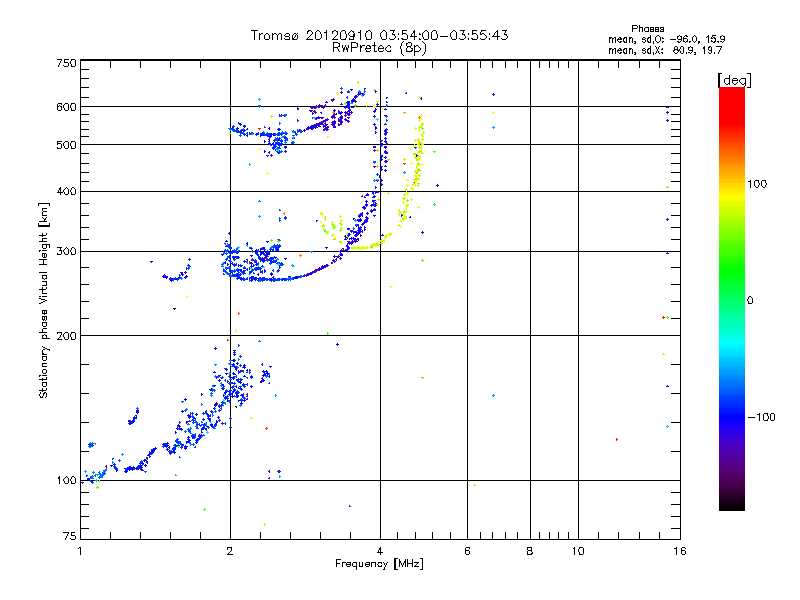
Task: Click y-axis label '750'
Action: (x=66, y=63)
